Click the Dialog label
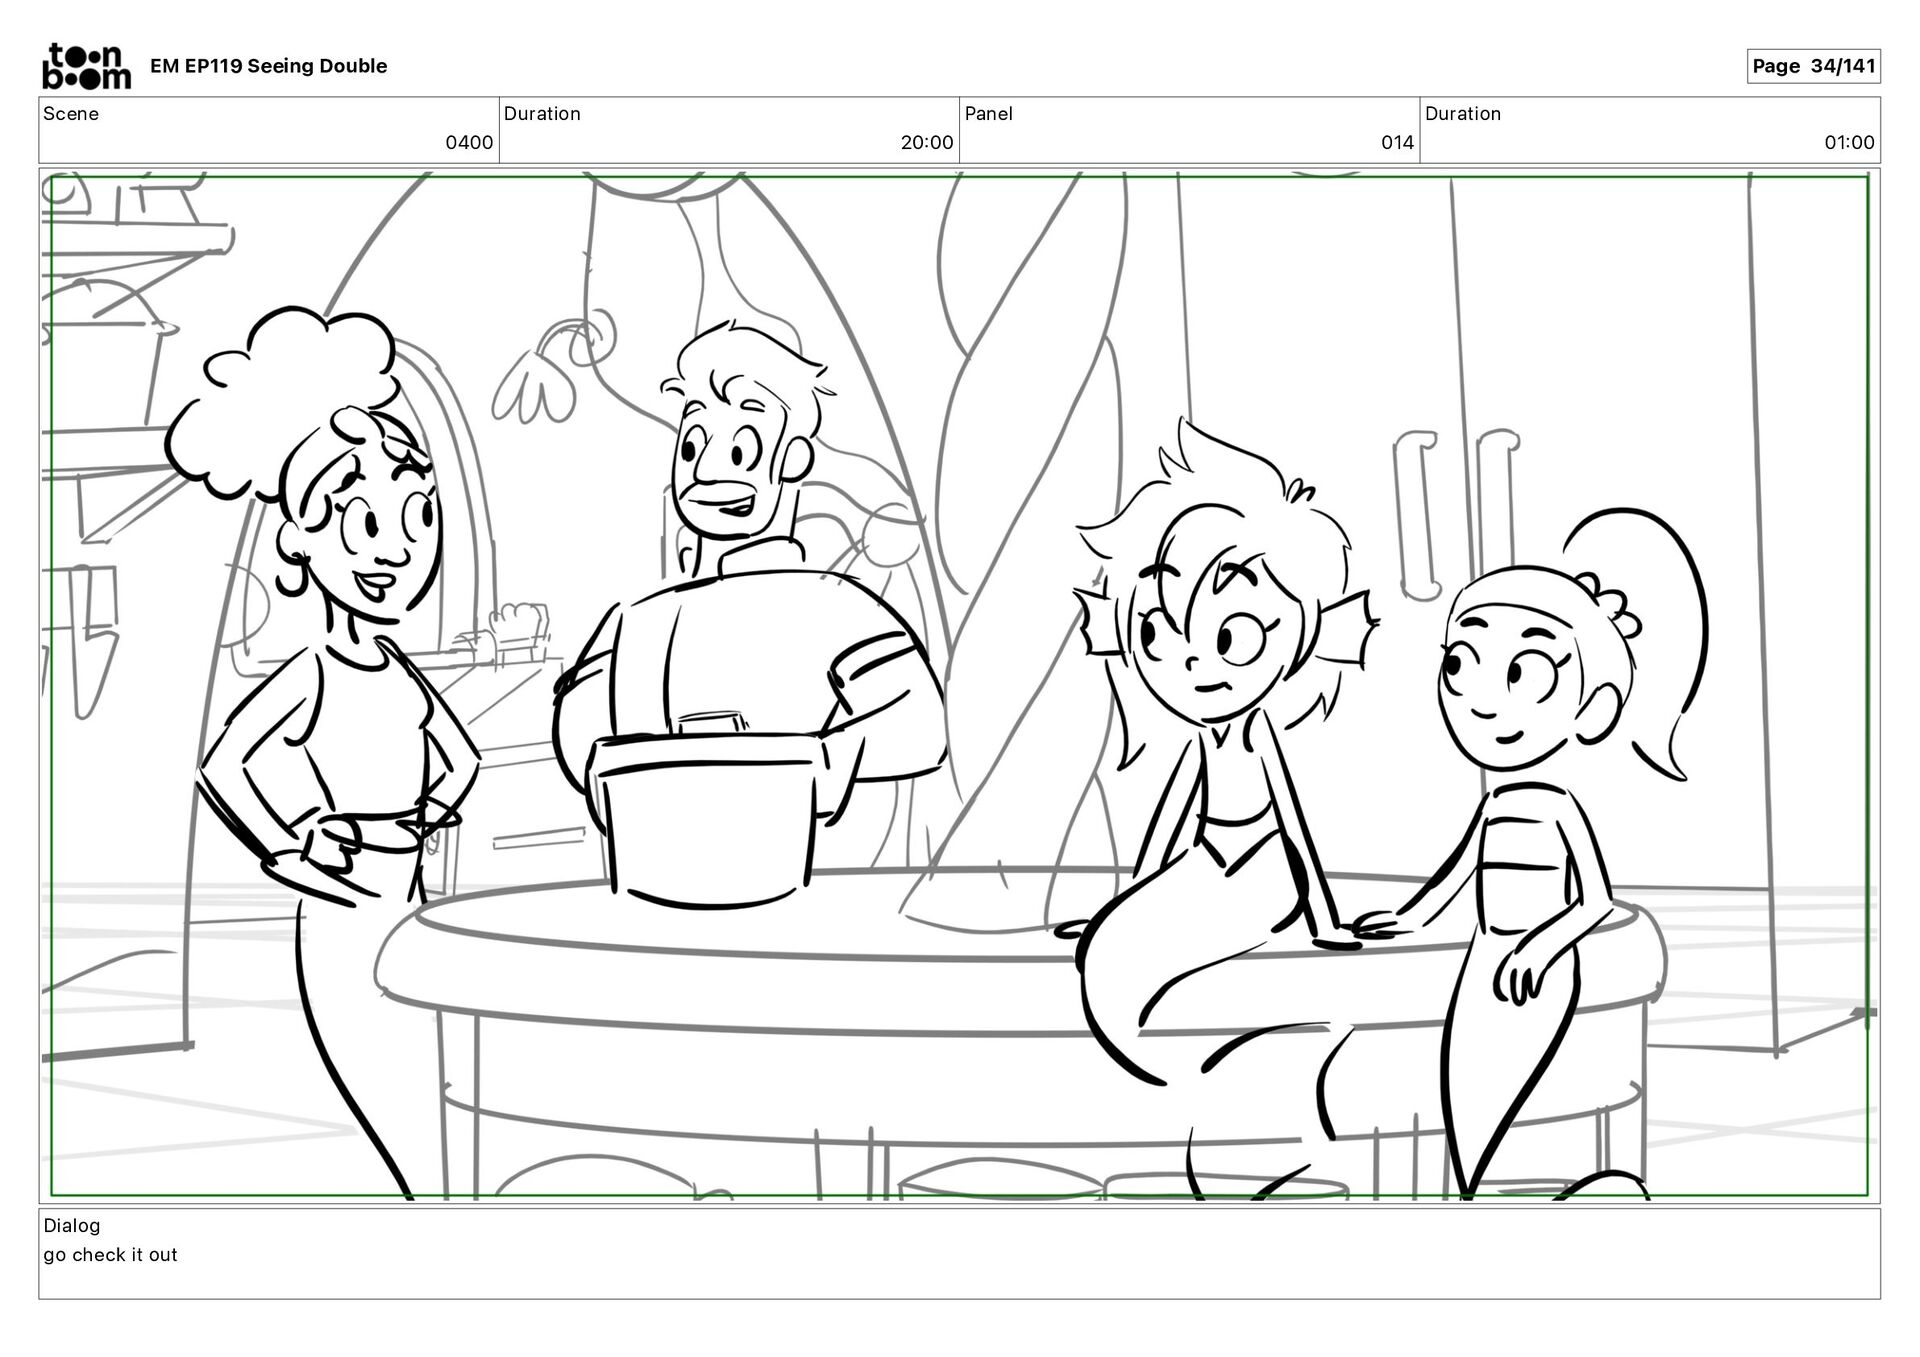 coord(72,1225)
